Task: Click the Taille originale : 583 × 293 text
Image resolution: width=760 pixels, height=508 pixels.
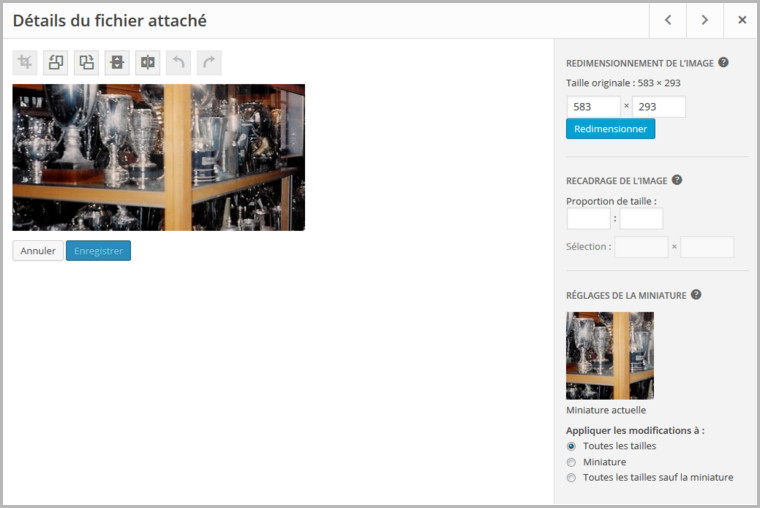Action: pos(623,83)
